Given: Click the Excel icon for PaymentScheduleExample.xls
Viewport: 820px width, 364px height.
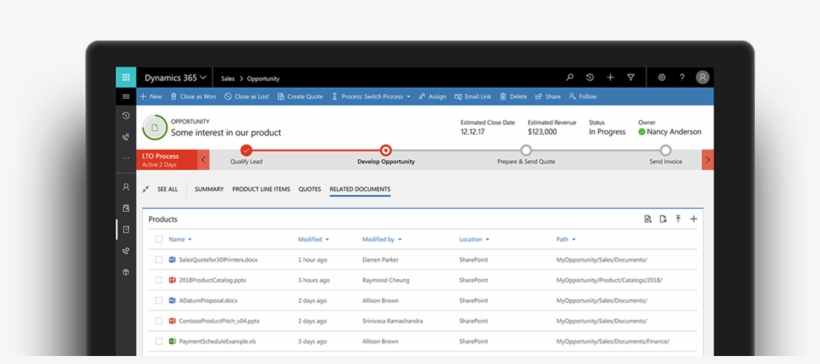Looking at the screenshot, I should [x=172, y=342].
